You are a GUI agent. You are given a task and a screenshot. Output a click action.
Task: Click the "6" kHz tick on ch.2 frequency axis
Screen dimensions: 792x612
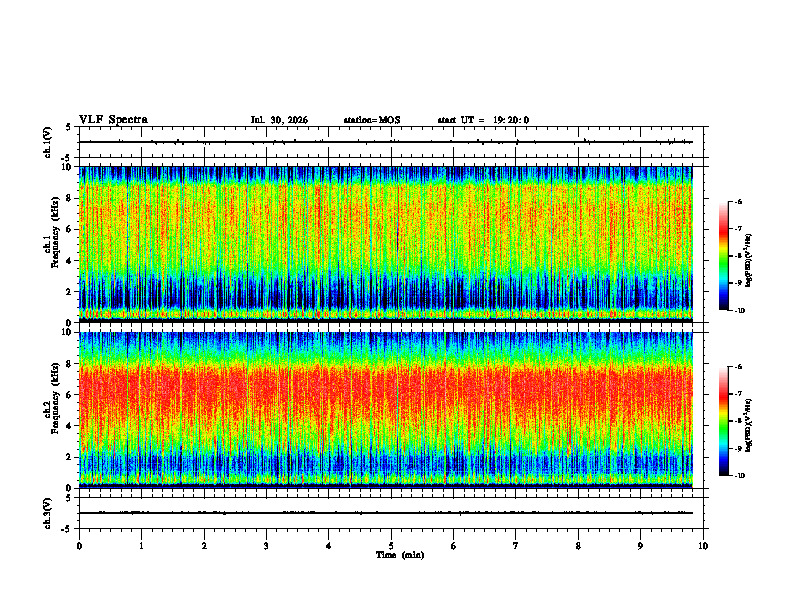(x=70, y=395)
